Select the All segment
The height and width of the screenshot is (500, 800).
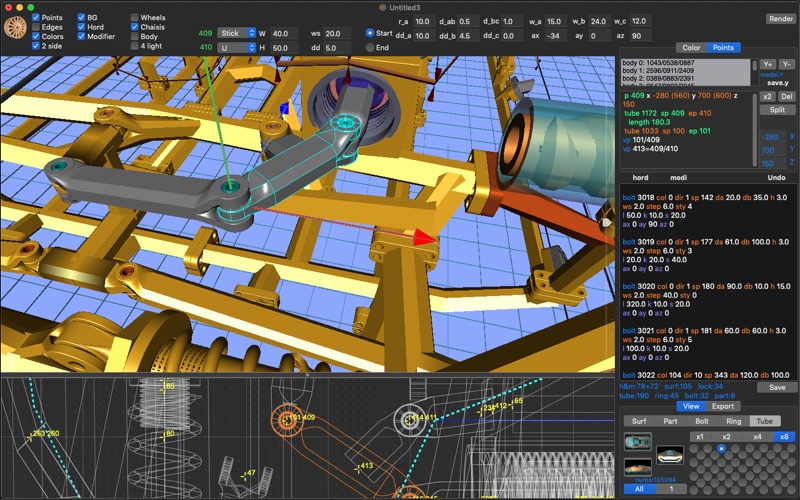tap(639, 489)
